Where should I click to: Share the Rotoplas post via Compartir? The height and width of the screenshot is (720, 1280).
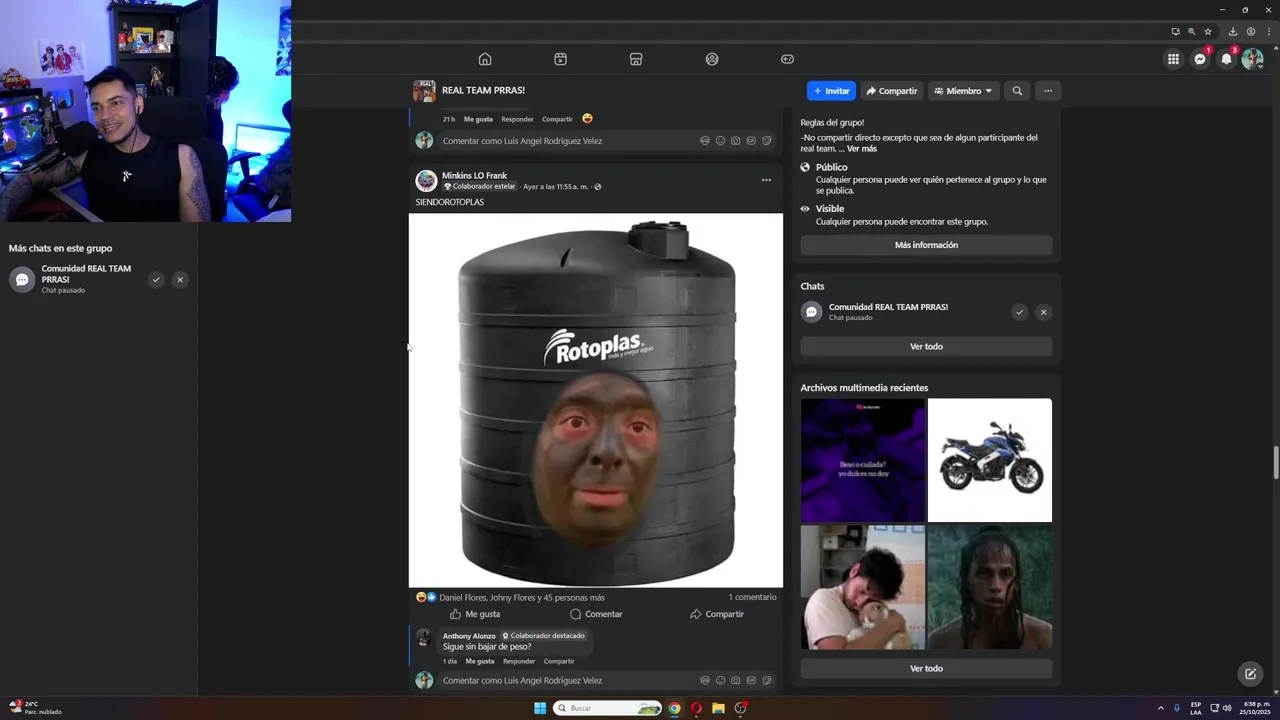(x=717, y=614)
